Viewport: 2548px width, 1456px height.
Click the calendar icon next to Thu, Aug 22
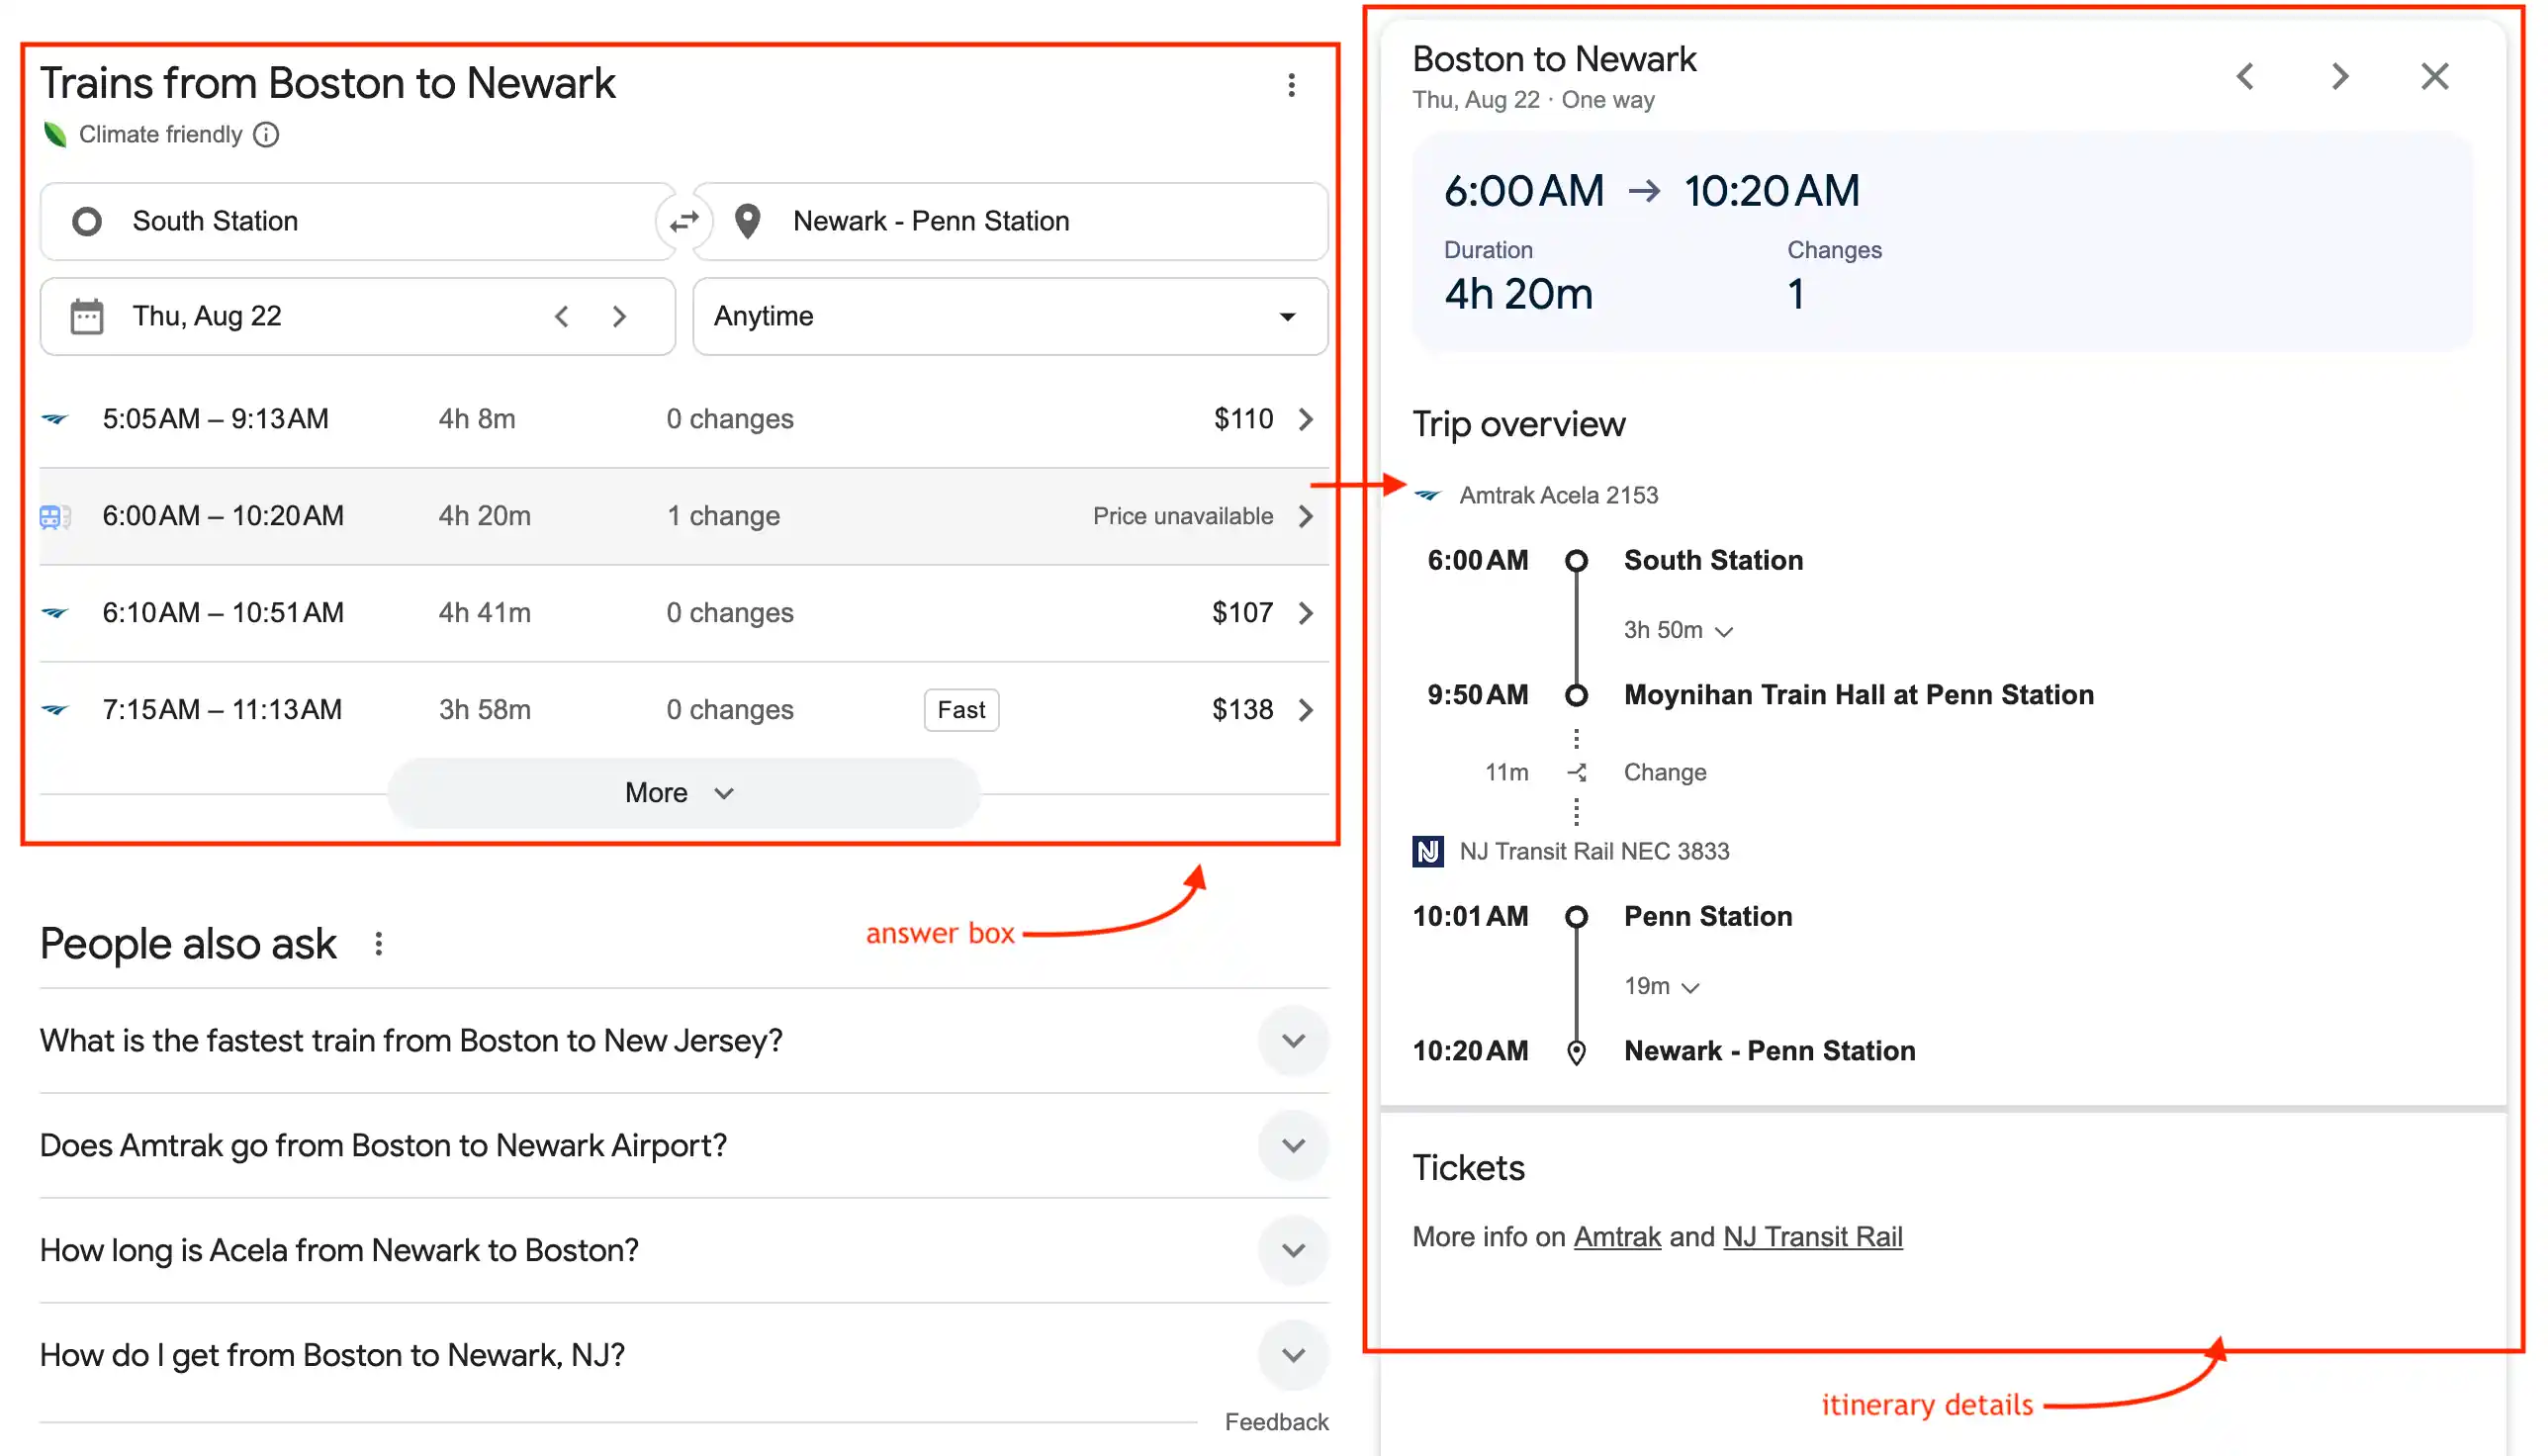(x=87, y=316)
